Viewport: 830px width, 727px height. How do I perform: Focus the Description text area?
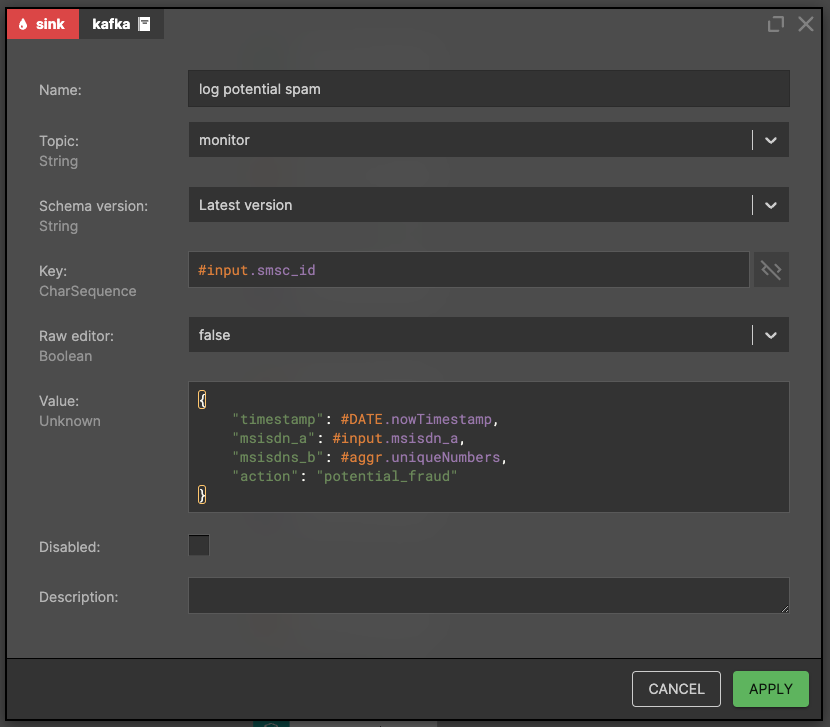tap(489, 596)
